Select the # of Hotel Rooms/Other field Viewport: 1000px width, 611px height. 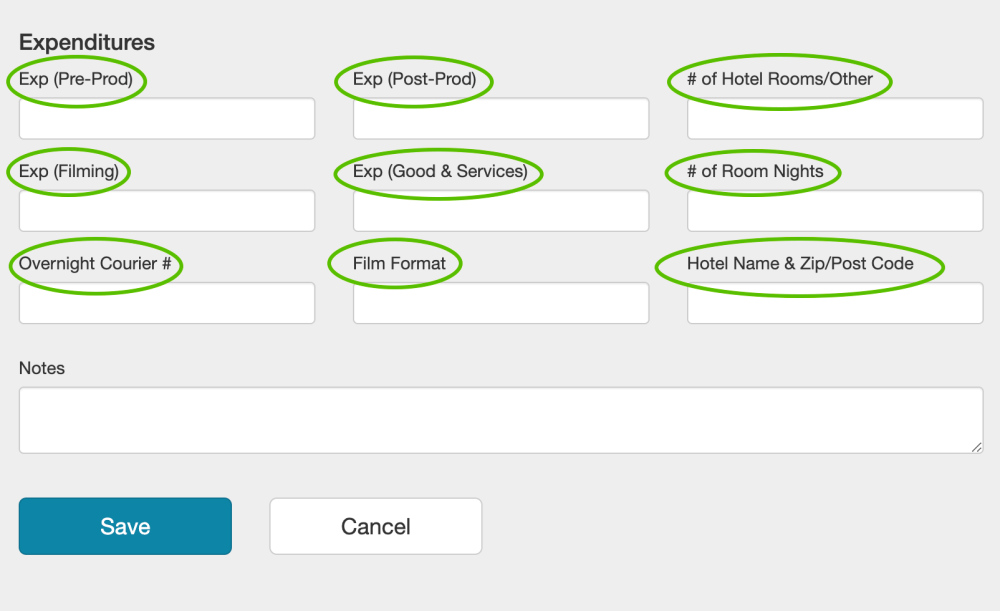(835, 118)
